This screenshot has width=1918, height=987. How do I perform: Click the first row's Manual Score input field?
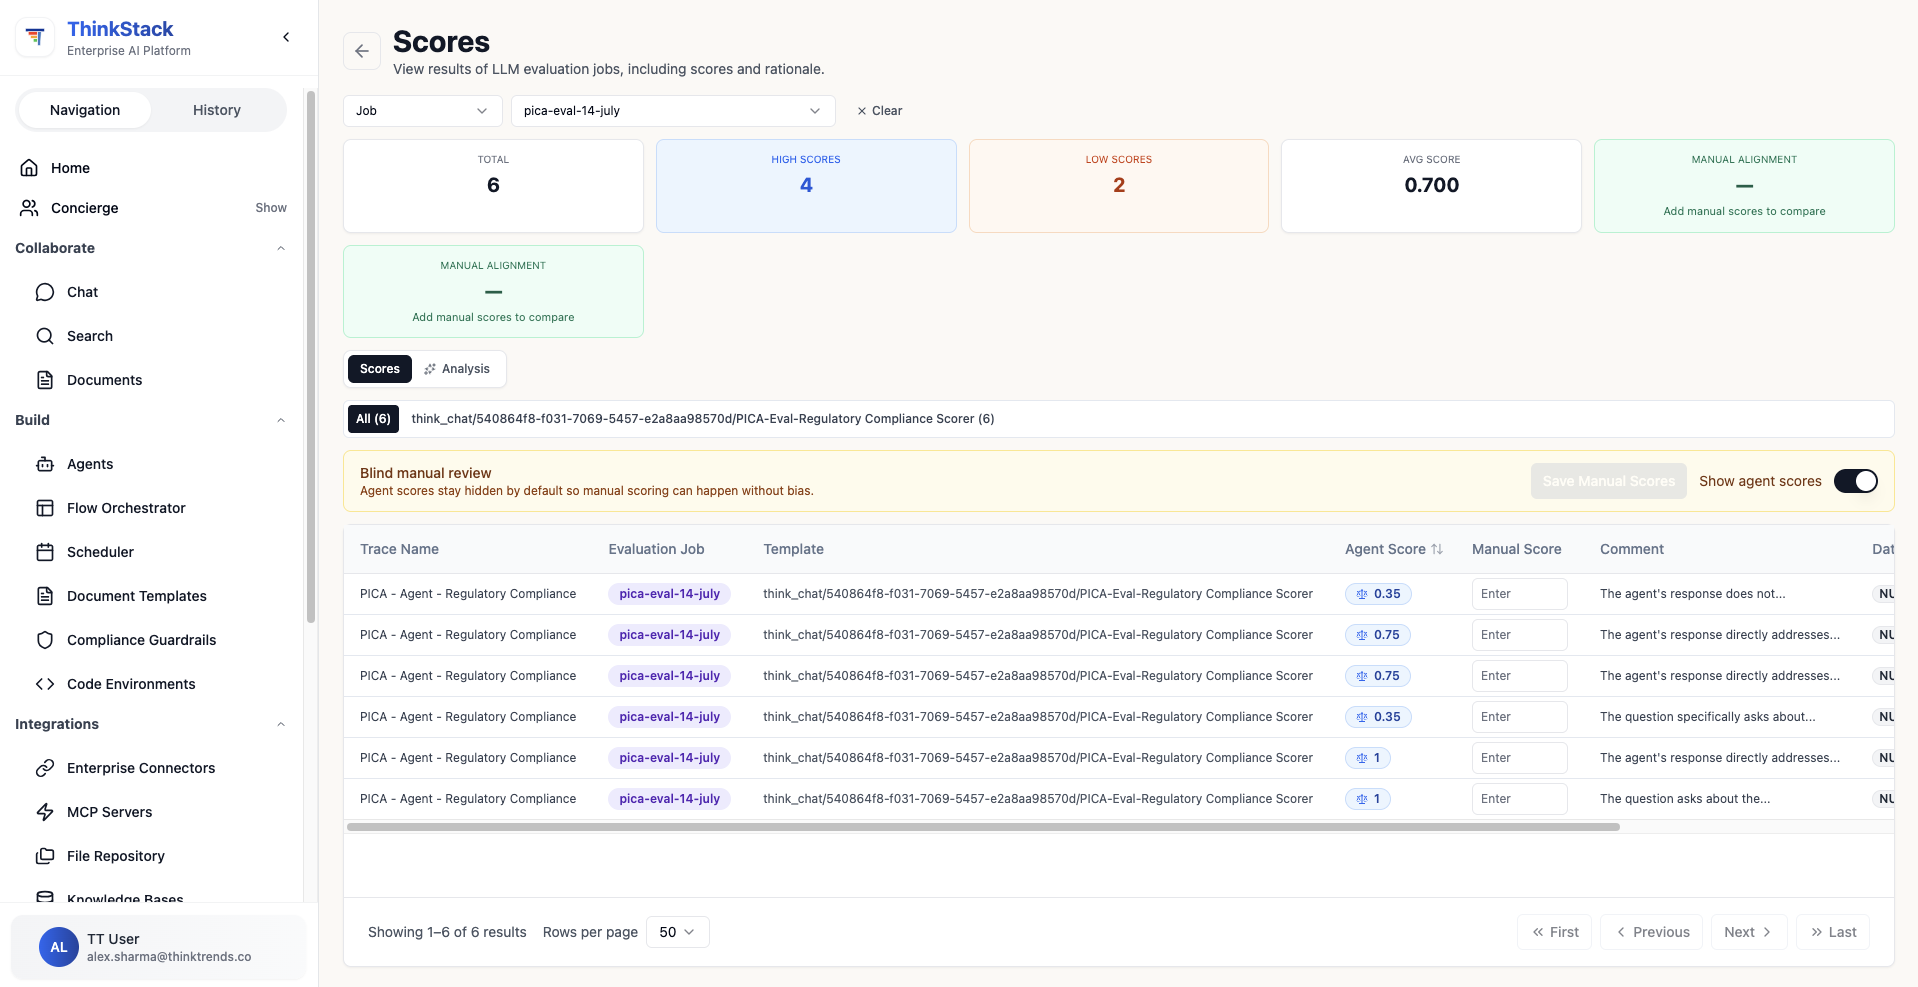1519,594
